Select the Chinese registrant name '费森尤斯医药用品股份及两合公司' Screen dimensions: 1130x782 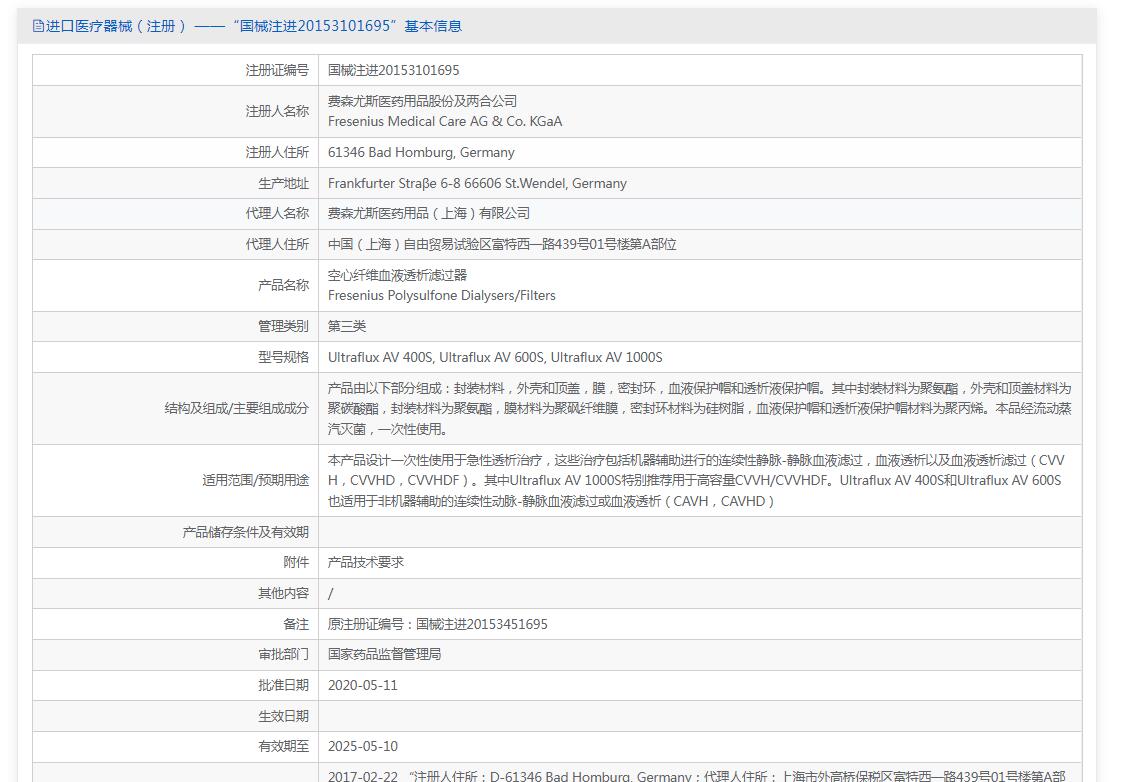point(422,101)
